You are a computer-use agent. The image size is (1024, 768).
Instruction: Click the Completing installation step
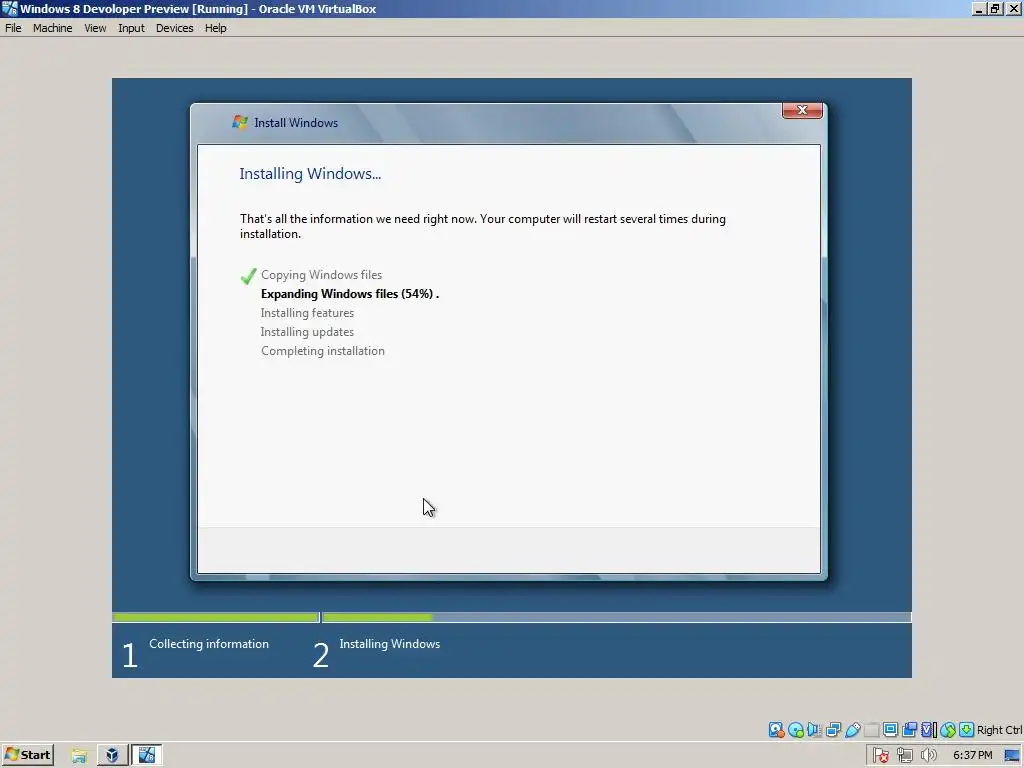323,351
